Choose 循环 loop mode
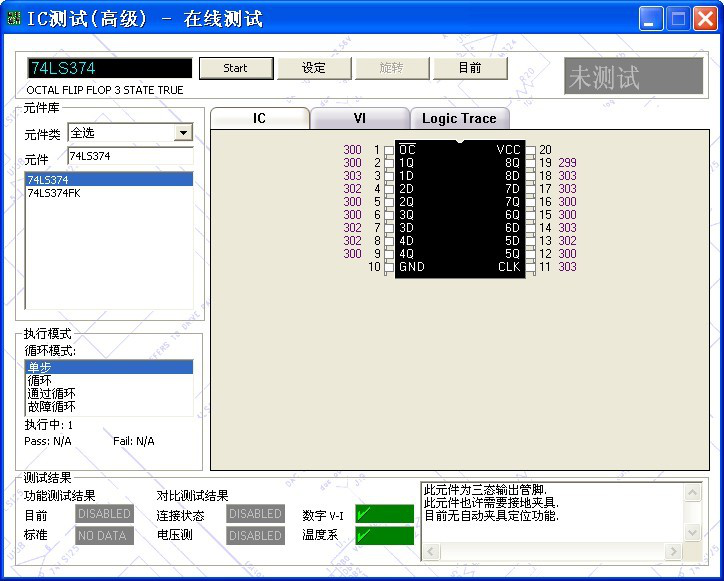 [109, 380]
